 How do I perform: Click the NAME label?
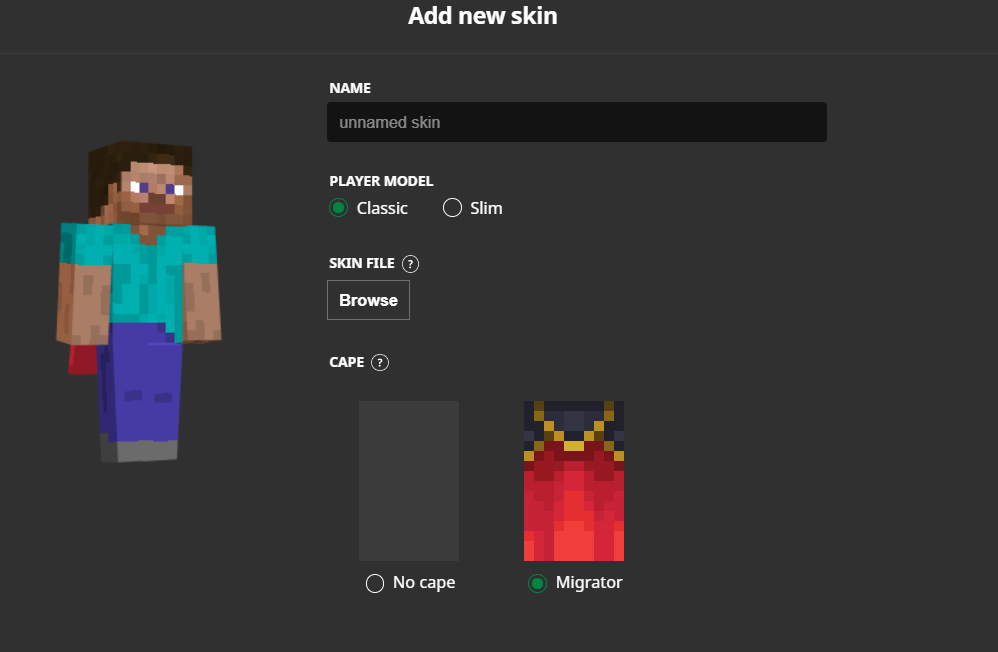click(x=350, y=89)
